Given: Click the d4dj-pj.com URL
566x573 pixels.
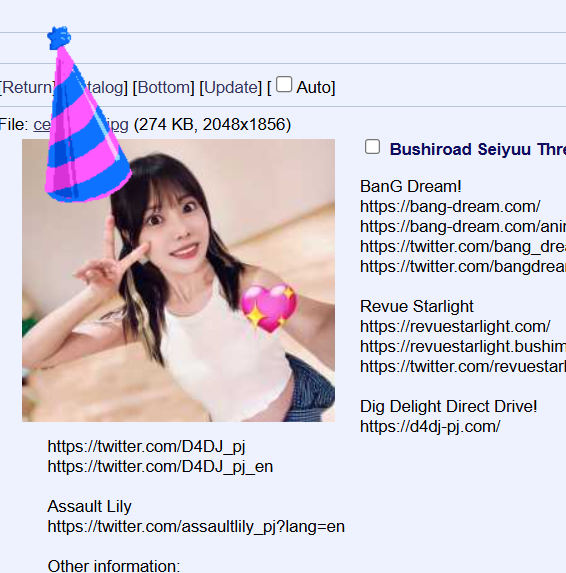Looking at the screenshot, I should (430, 426).
